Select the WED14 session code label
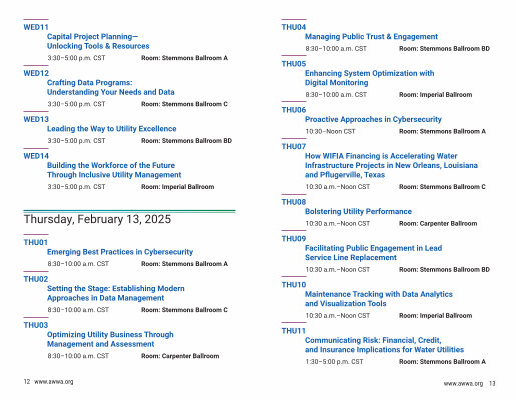516x400 pixels. click(36, 156)
